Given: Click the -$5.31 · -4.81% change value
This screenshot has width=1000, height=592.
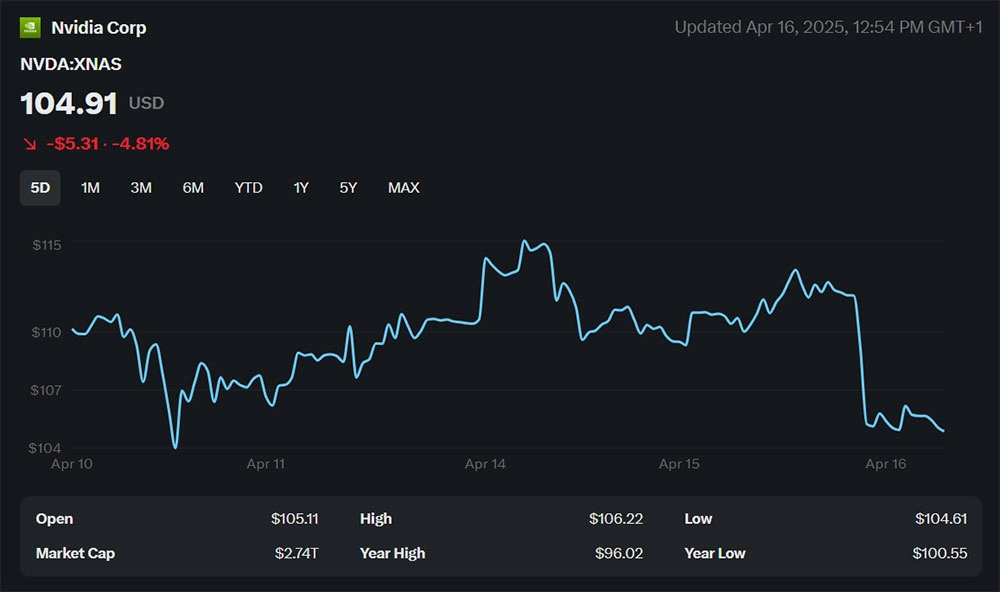Looking at the screenshot, I should pos(108,144).
